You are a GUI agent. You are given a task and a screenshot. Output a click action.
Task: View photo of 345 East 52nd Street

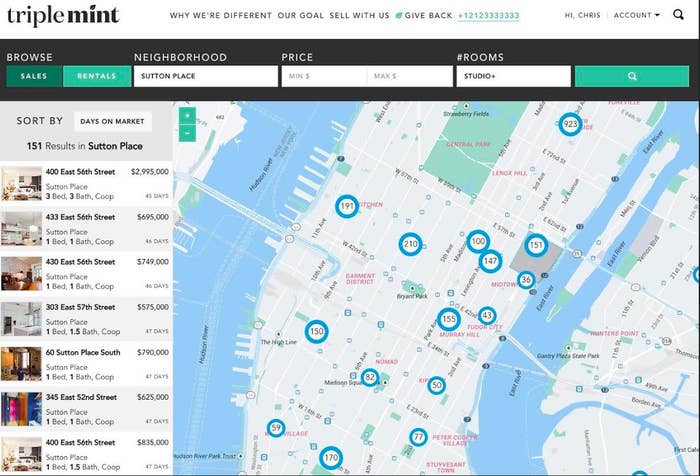(x=21, y=409)
